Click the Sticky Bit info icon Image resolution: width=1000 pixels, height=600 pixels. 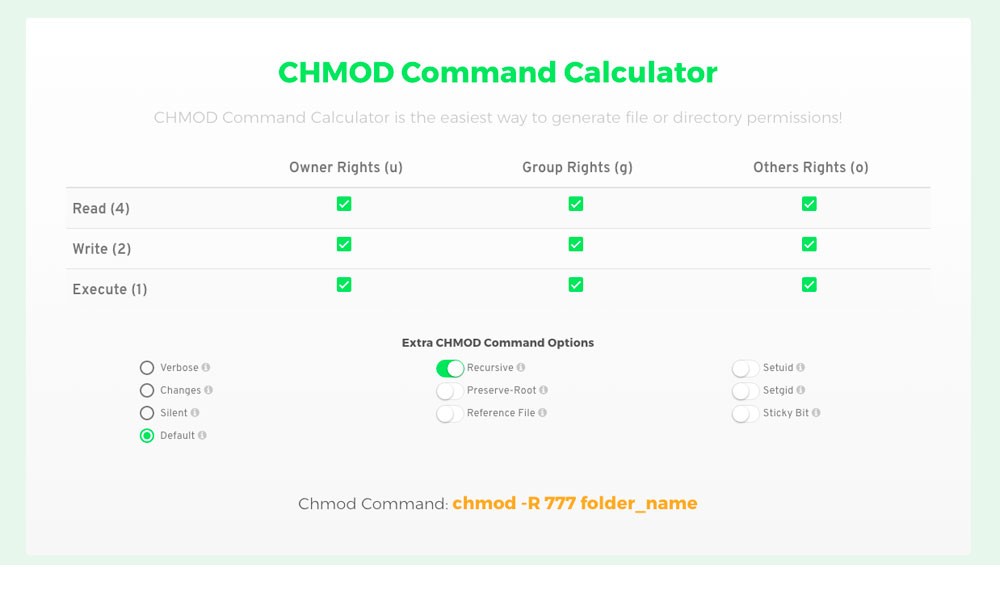click(816, 413)
